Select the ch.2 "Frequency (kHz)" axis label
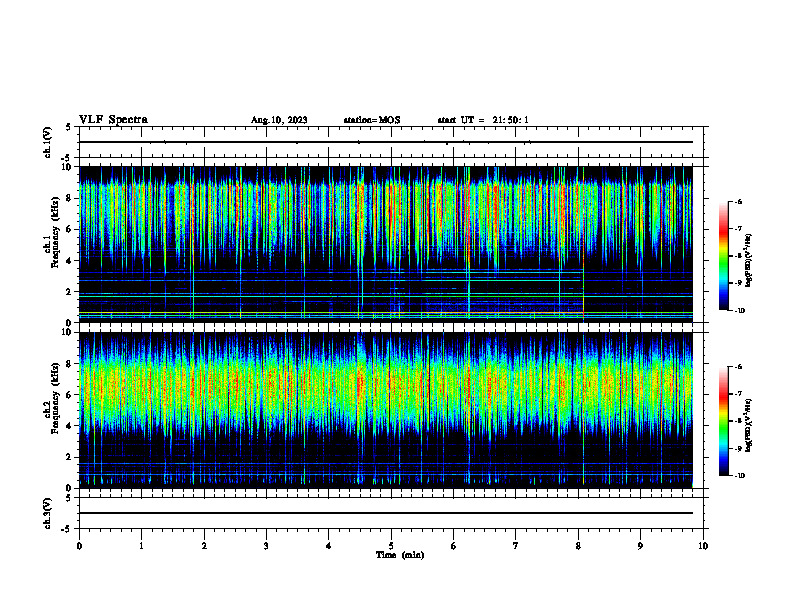Screen dimensions: 792x612 pyautogui.click(x=55, y=398)
